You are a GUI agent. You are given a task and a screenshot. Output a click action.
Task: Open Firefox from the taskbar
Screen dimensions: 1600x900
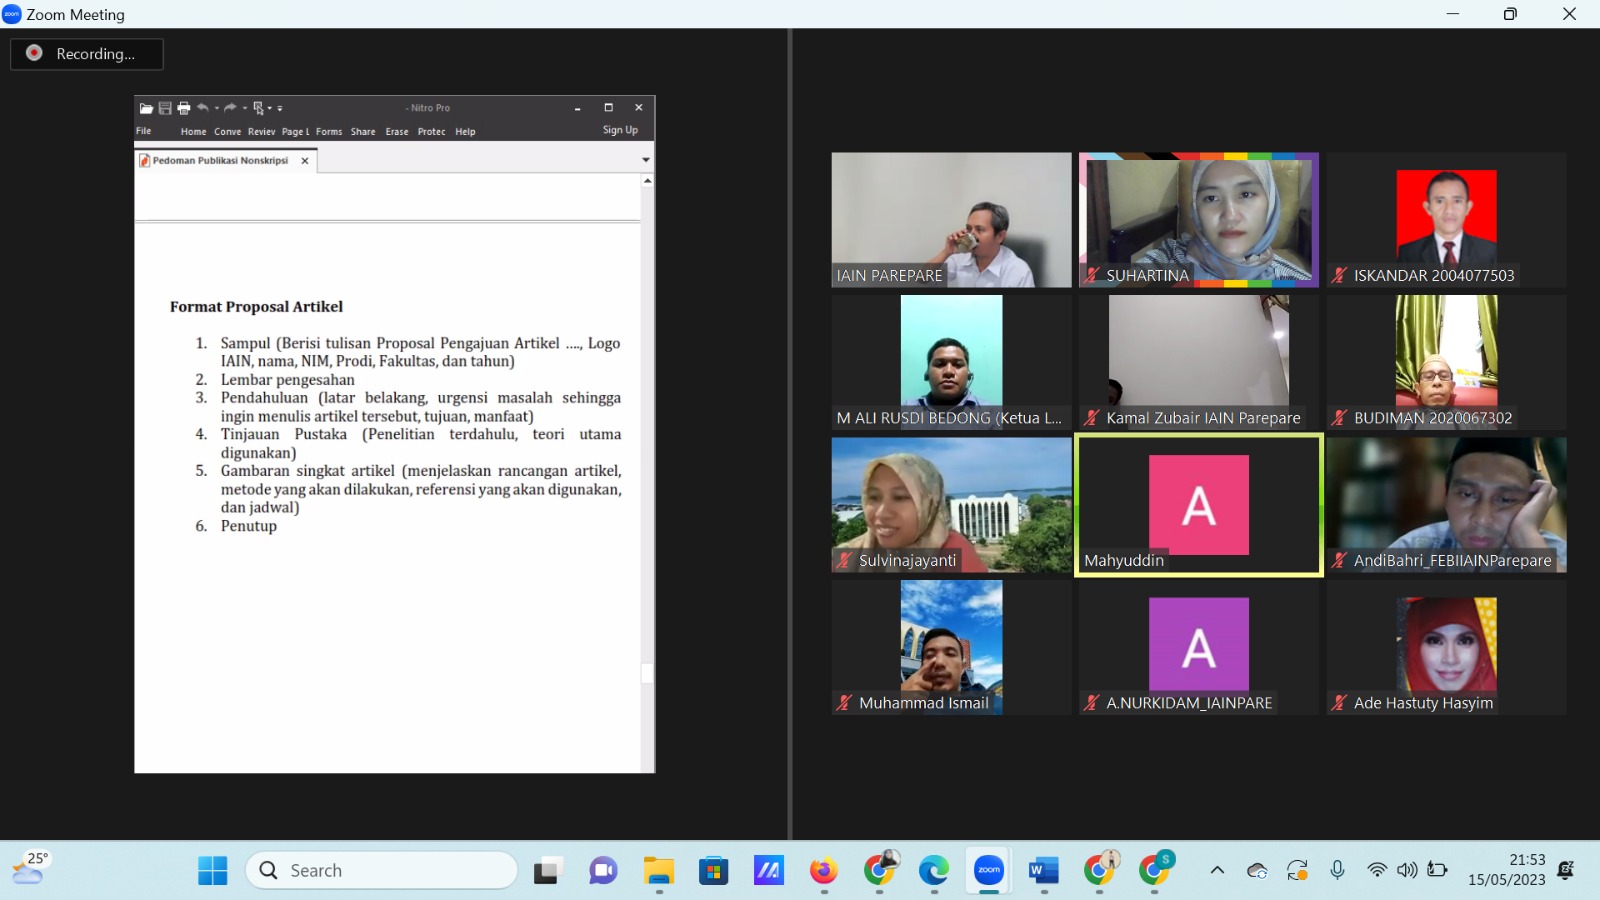(x=823, y=871)
